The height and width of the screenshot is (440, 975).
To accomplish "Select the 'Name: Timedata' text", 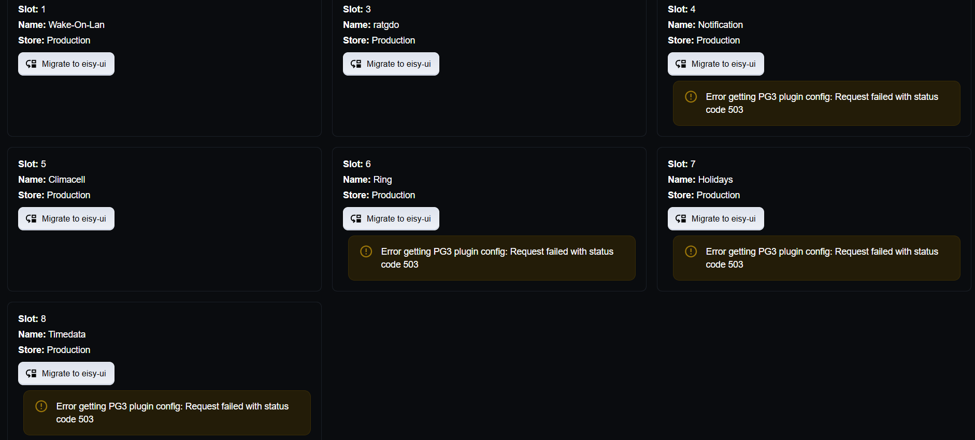I will pos(52,334).
